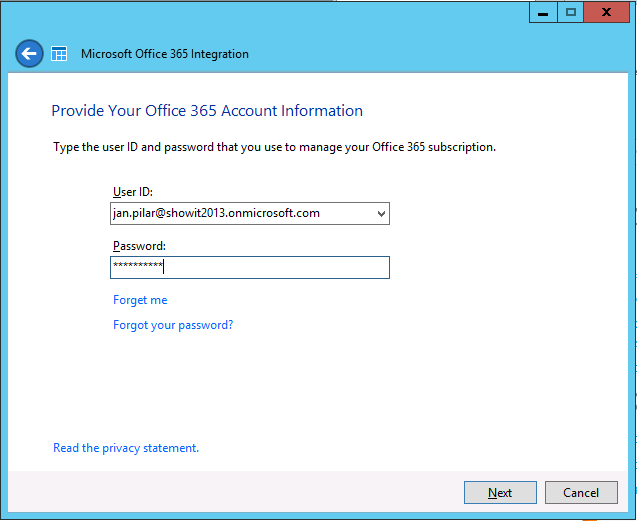Viewport: 637px width, 521px height.
Task: Place cursor in the Password field
Action: pos(250,267)
